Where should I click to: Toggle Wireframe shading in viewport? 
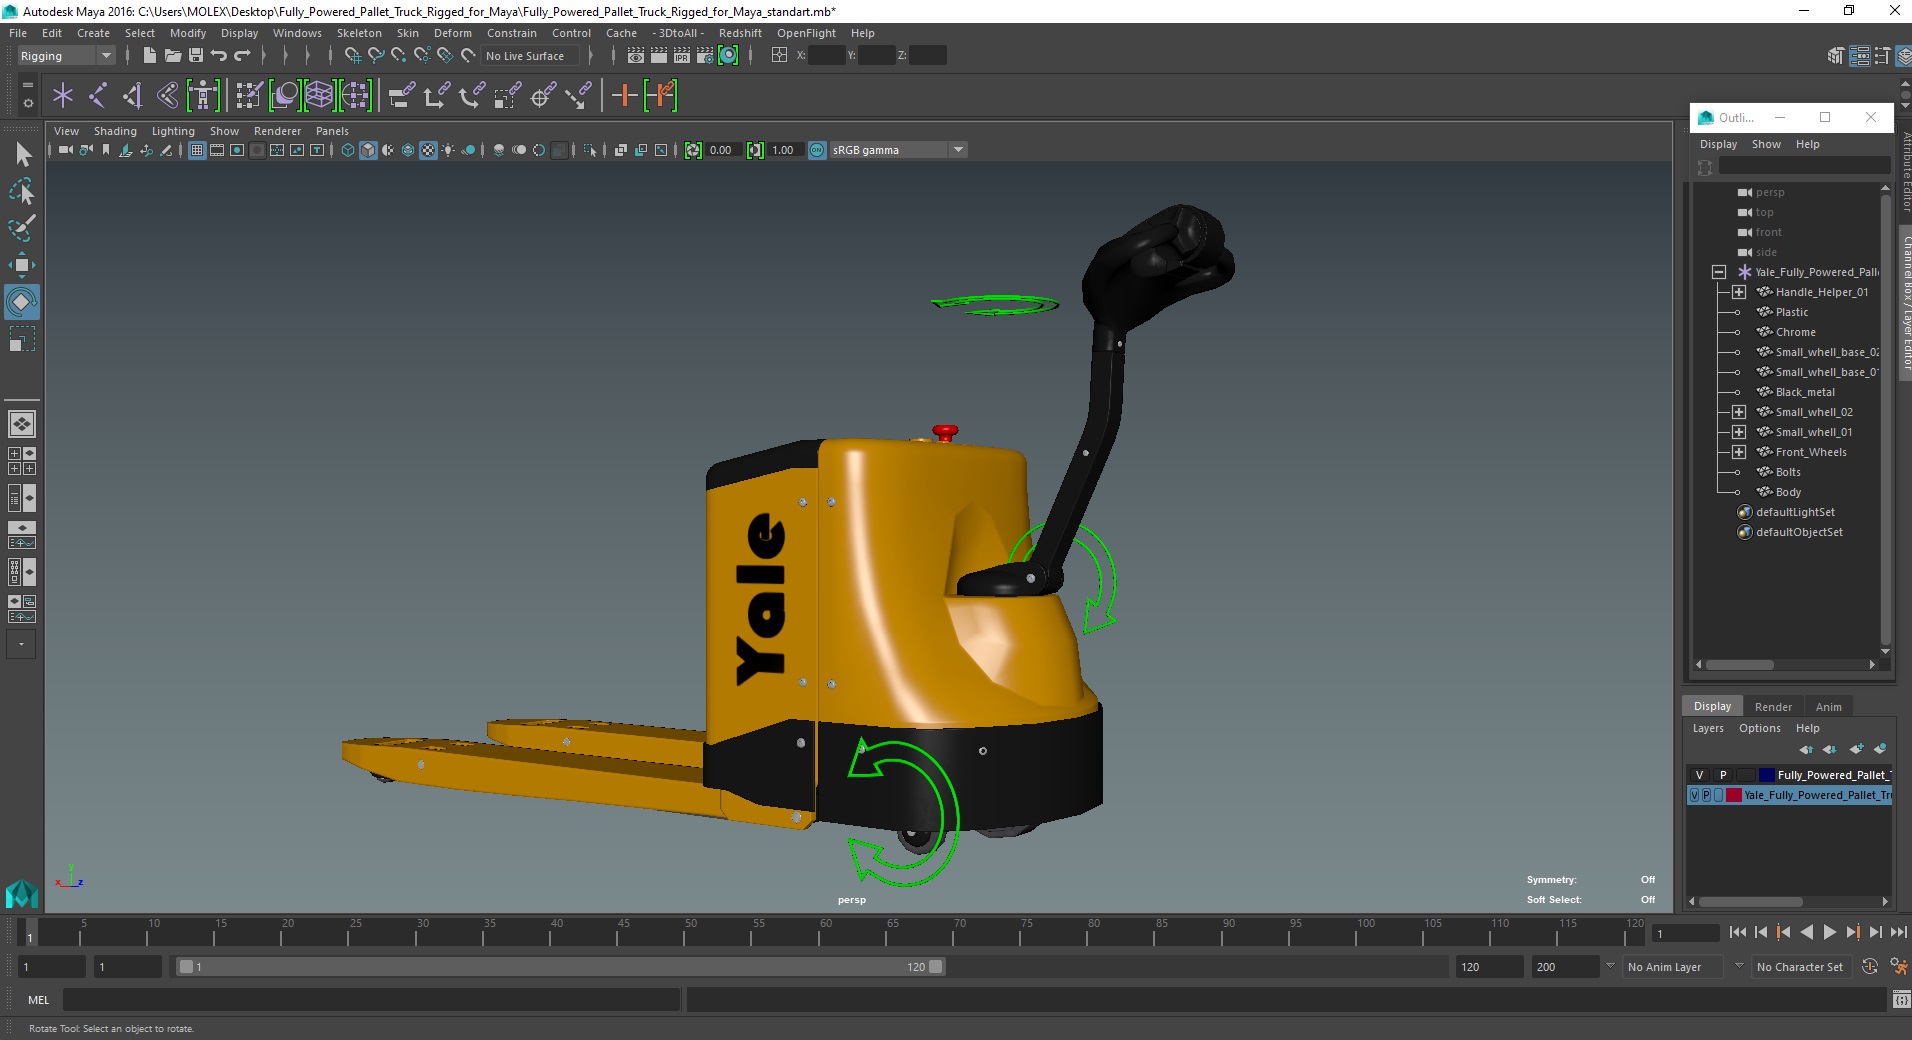click(348, 150)
